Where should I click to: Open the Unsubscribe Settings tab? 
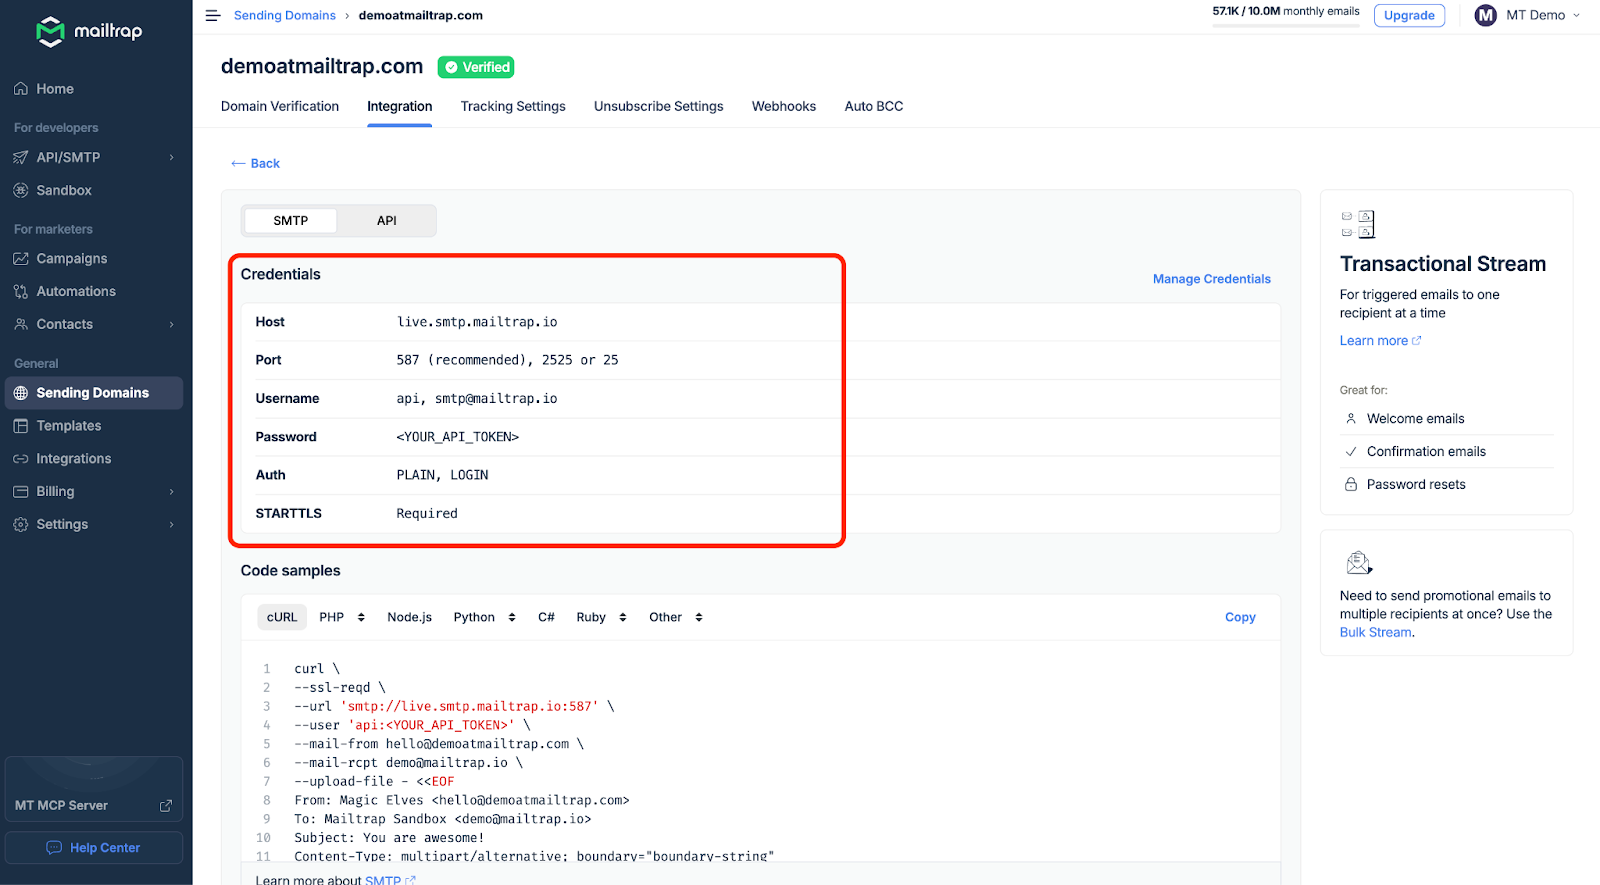click(659, 106)
